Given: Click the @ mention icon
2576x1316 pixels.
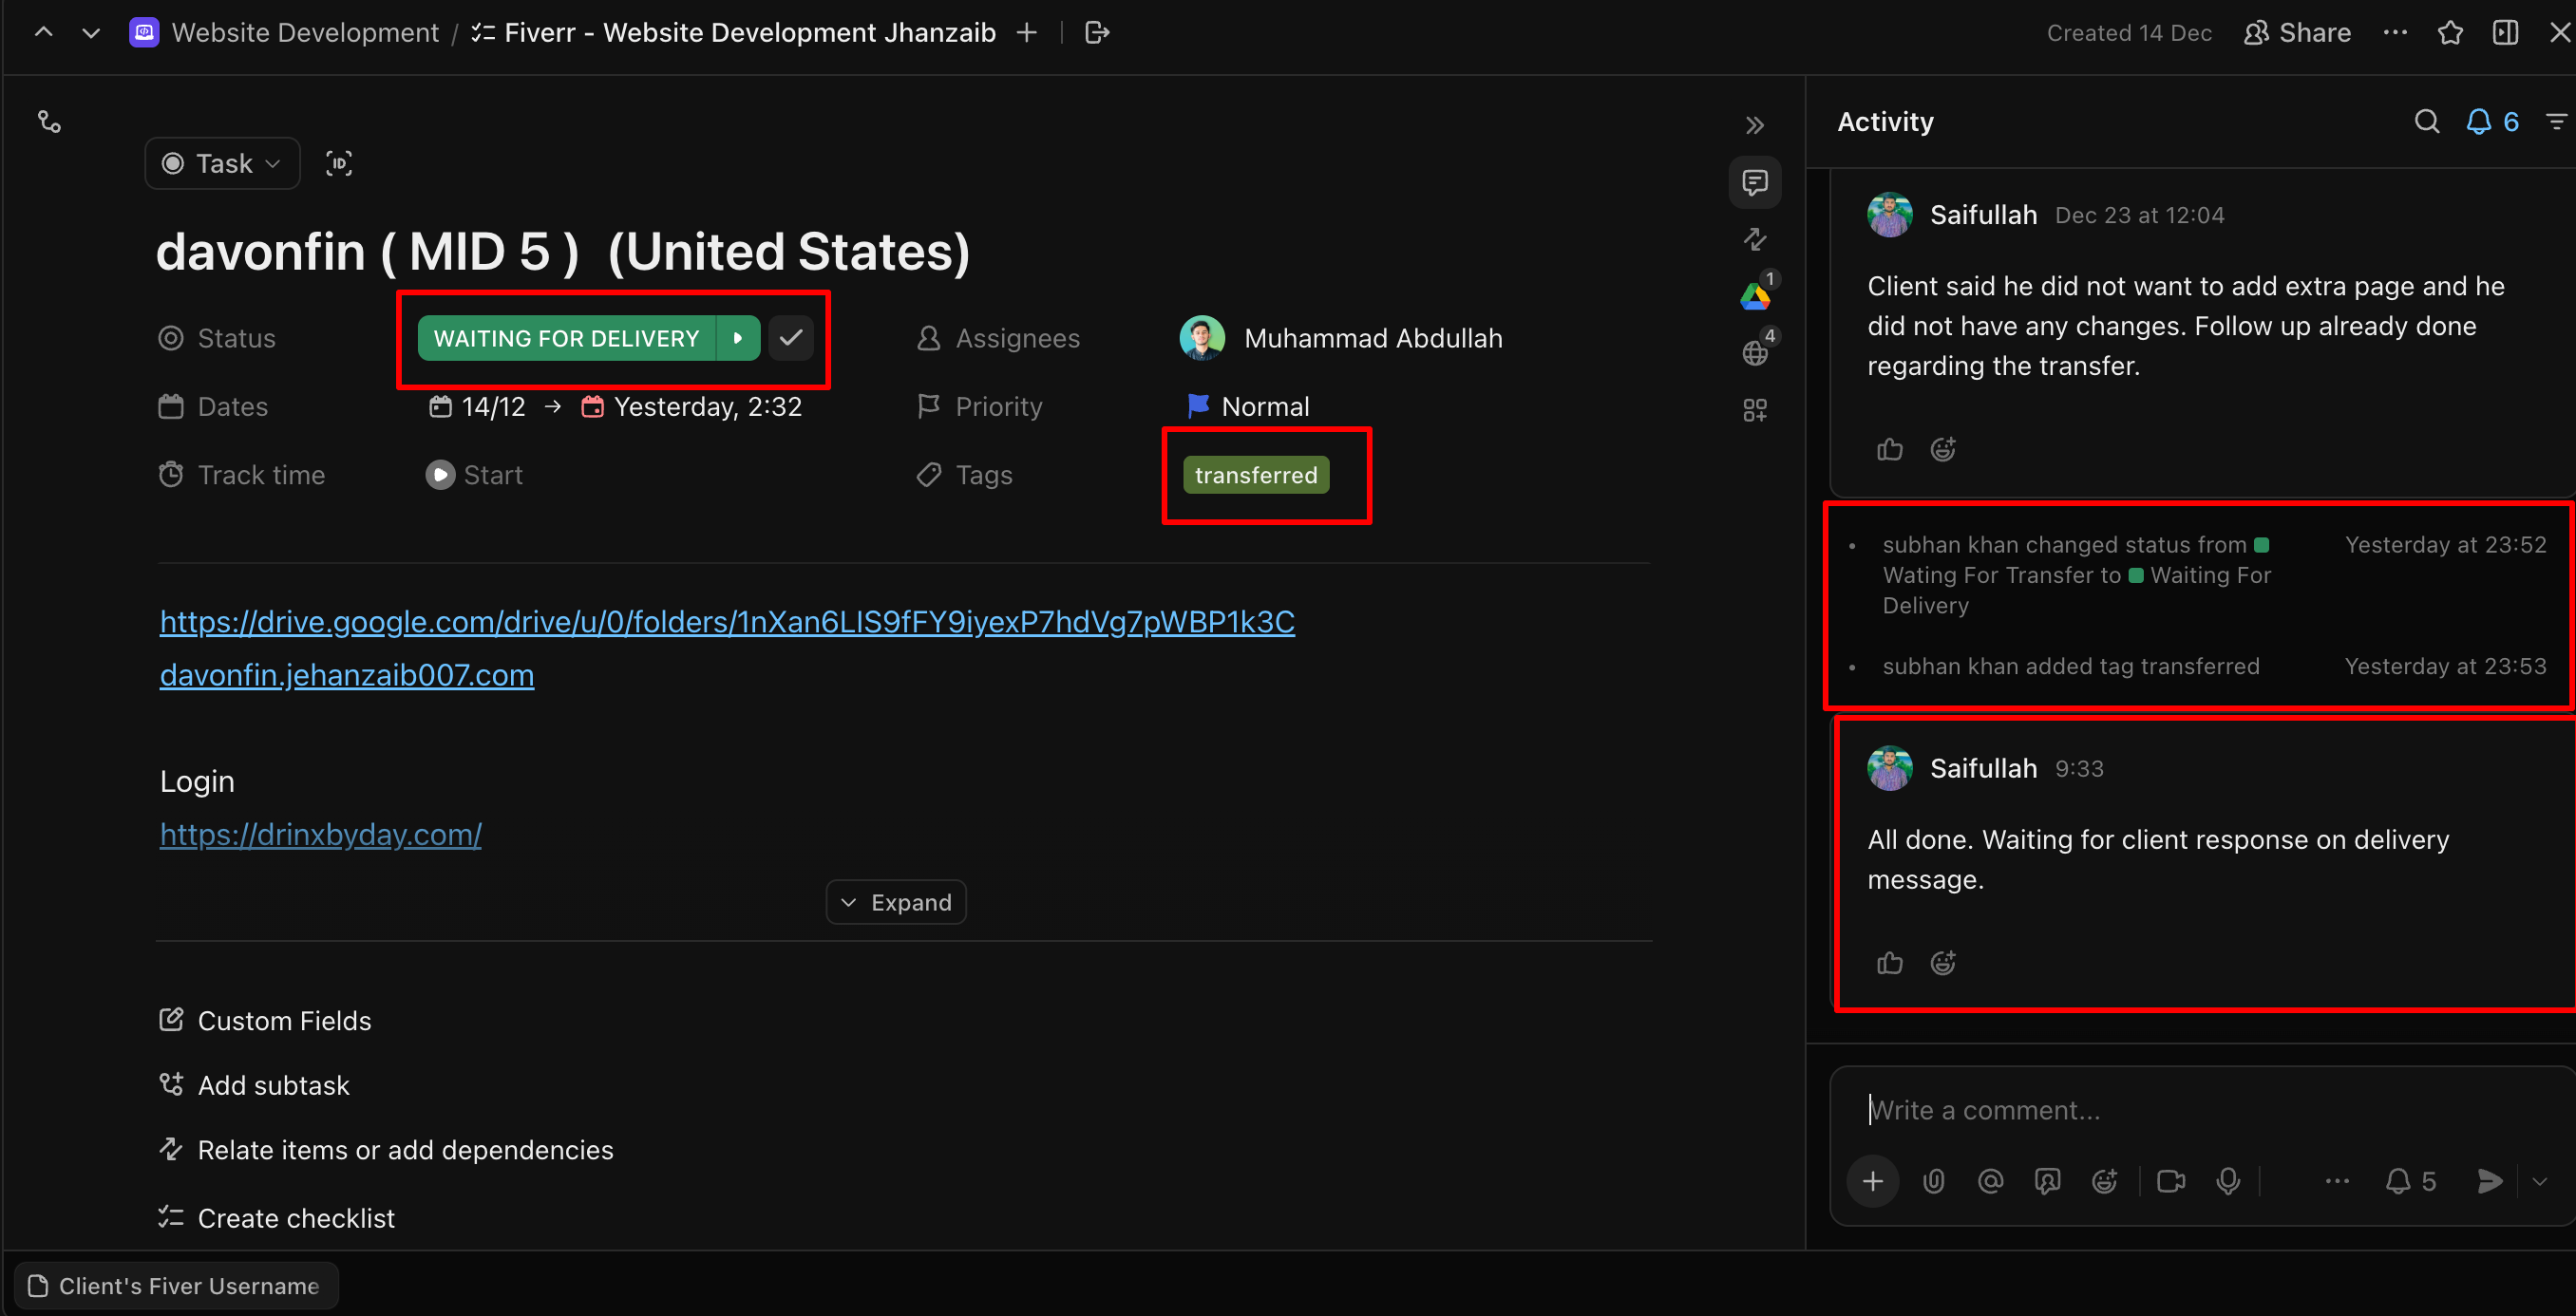Looking at the screenshot, I should (x=1990, y=1181).
